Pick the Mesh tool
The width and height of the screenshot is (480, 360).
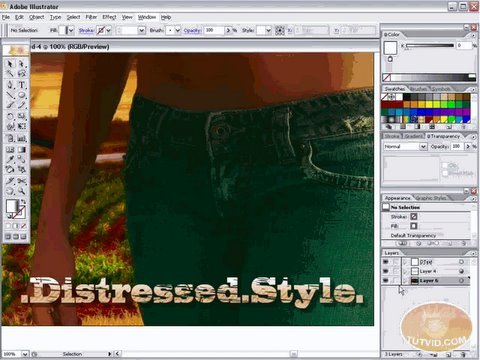(x=10, y=149)
